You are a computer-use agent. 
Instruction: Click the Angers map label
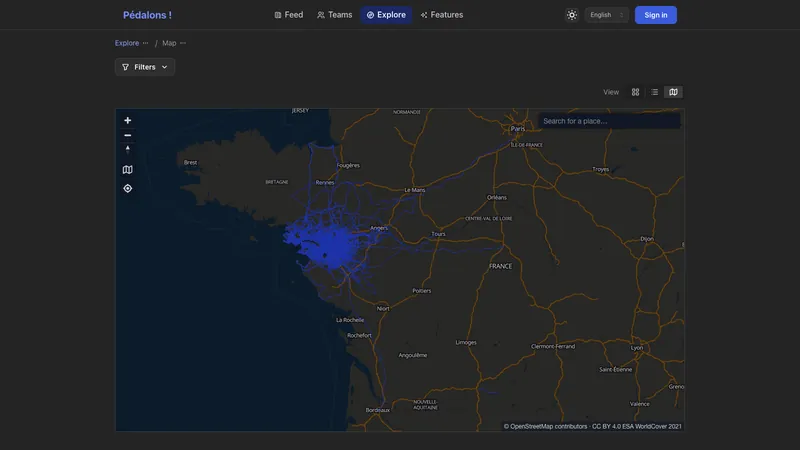pos(379,229)
